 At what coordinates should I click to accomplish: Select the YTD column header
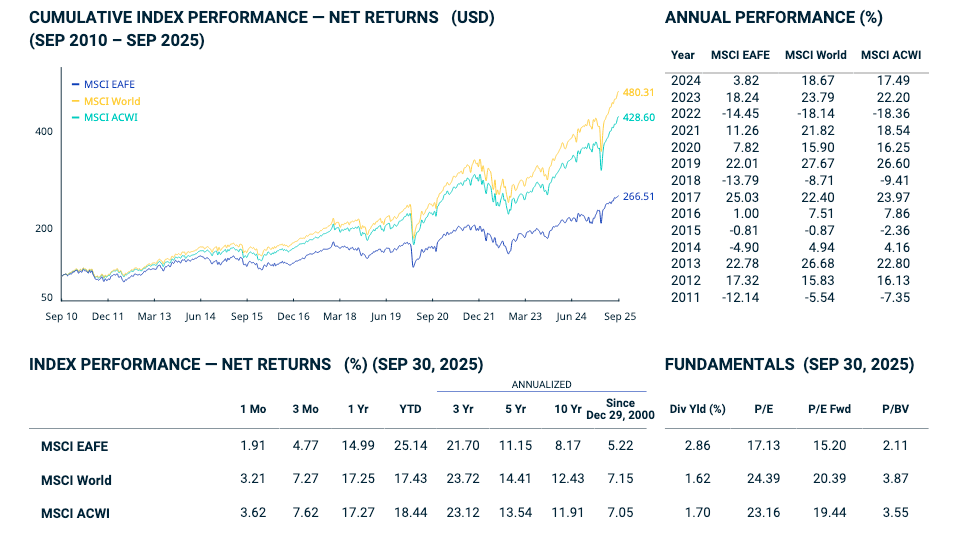(410, 408)
